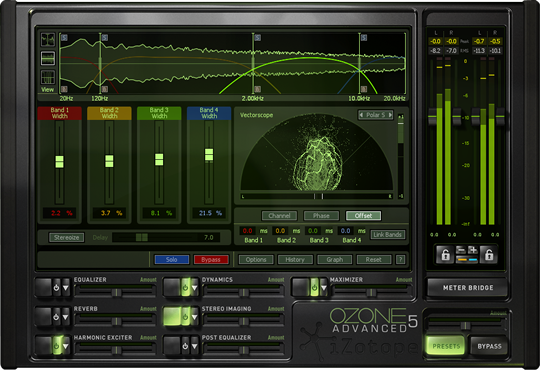The width and height of the screenshot is (540, 370).
Task: Open the Options button
Action: click(256, 259)
